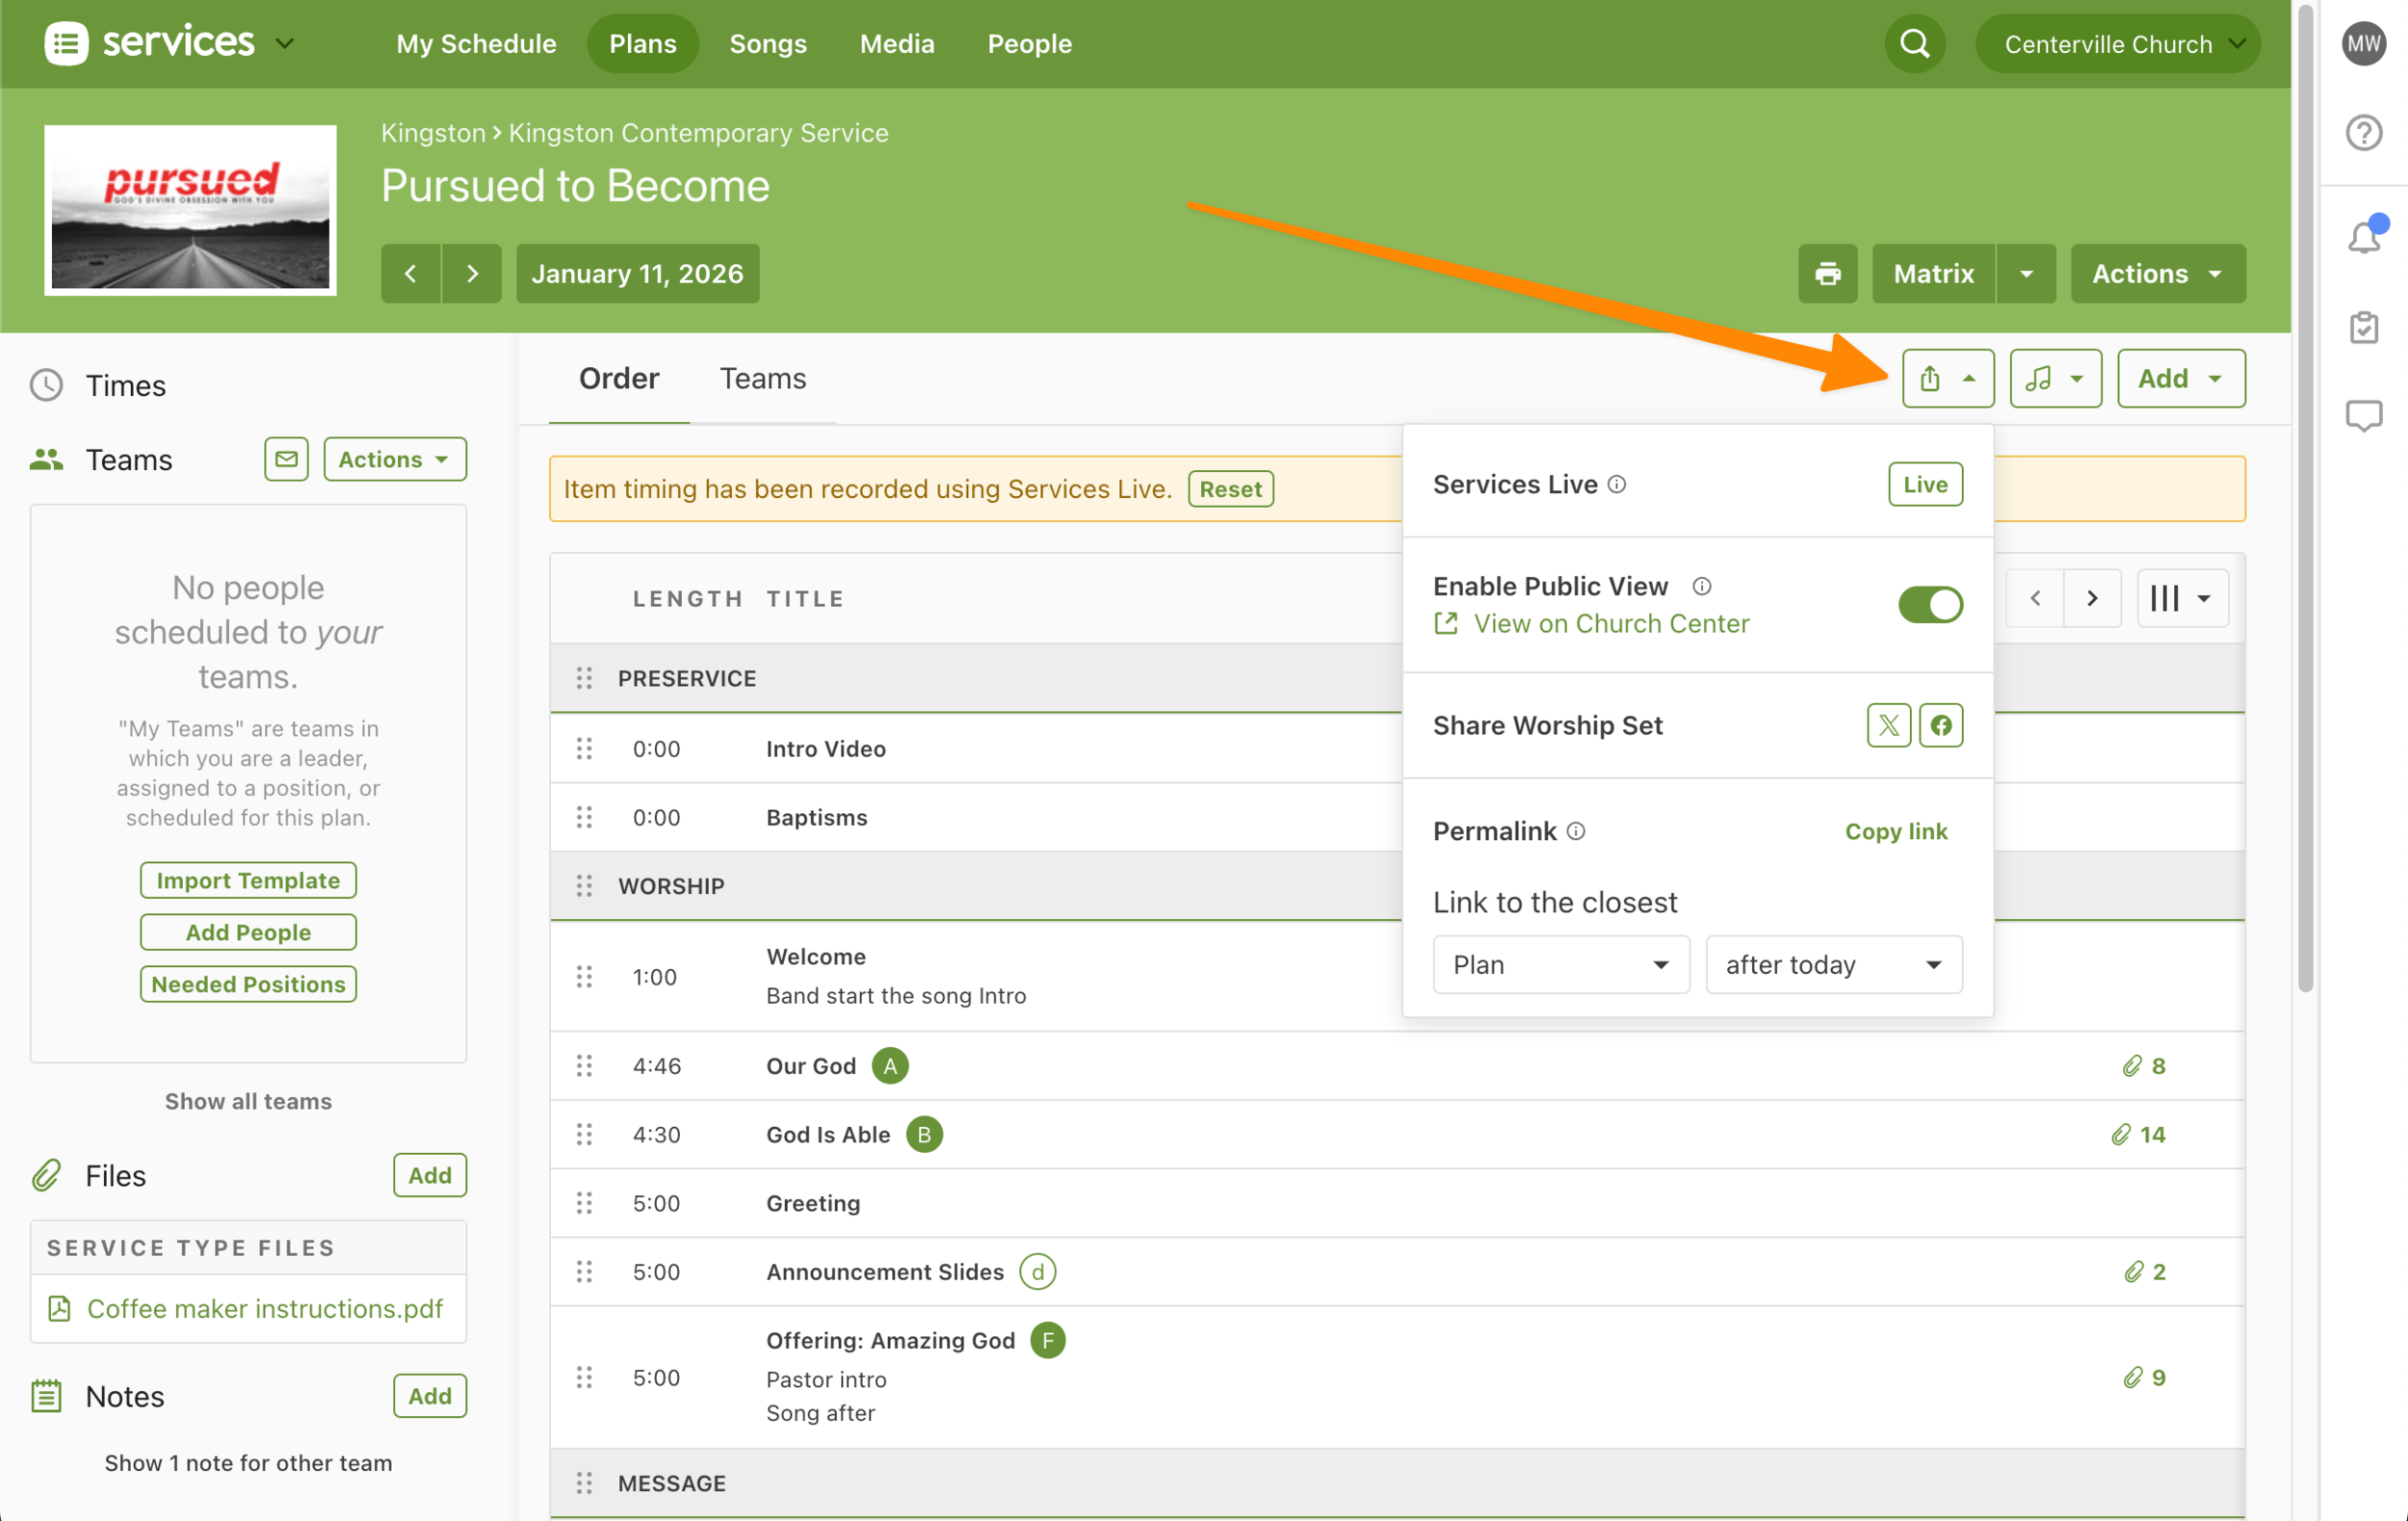
Task: Click the email teams envelope icon
Action: [286, 459]
